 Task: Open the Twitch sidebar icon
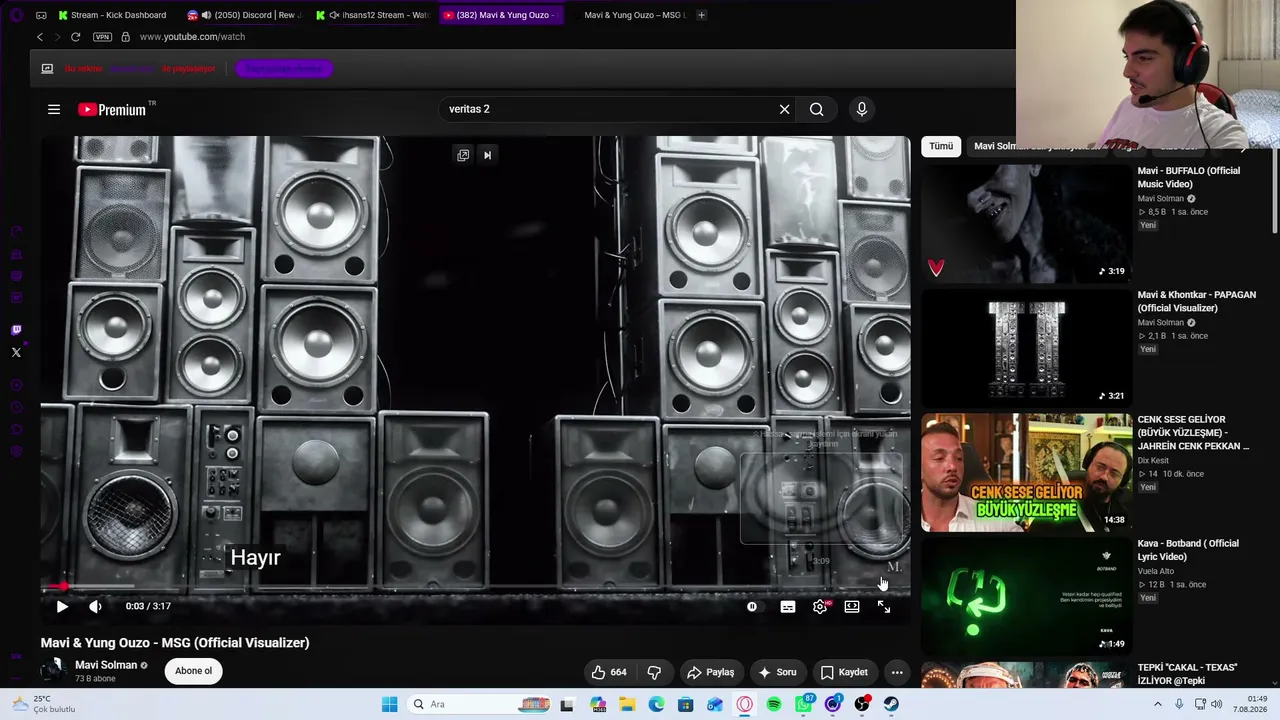(16, 330)
